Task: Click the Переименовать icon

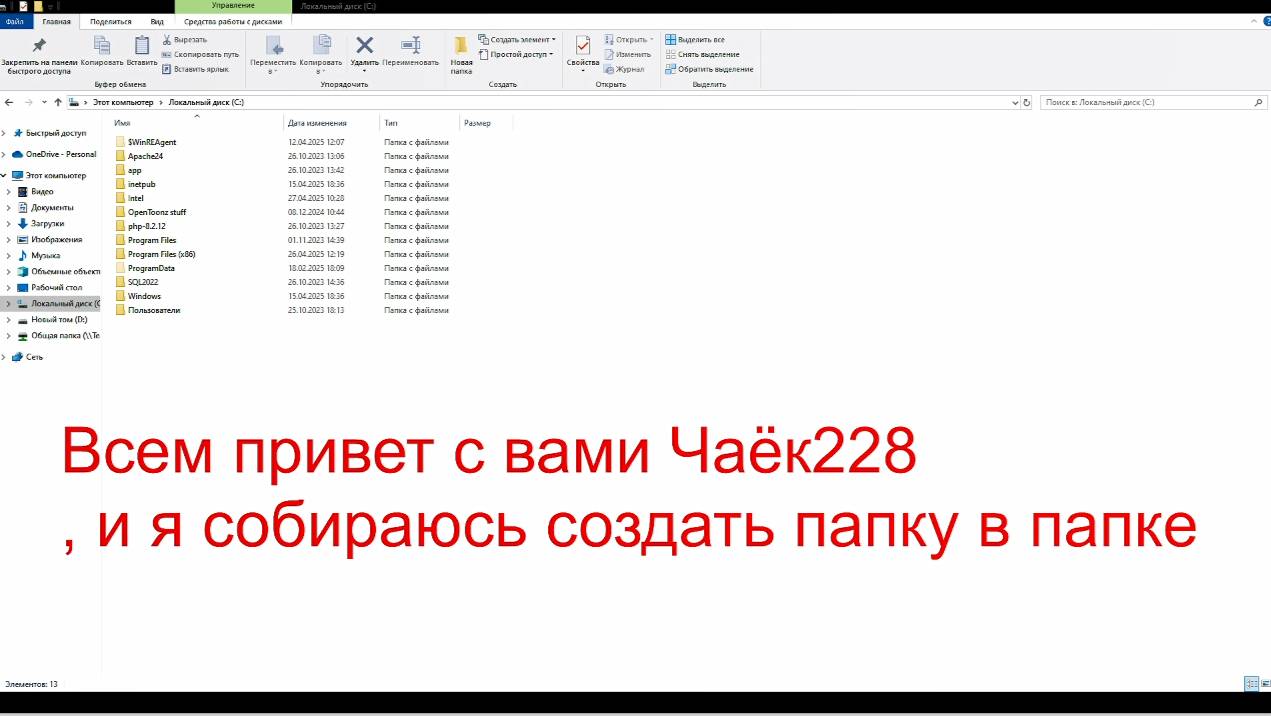Action: (410, 45)
